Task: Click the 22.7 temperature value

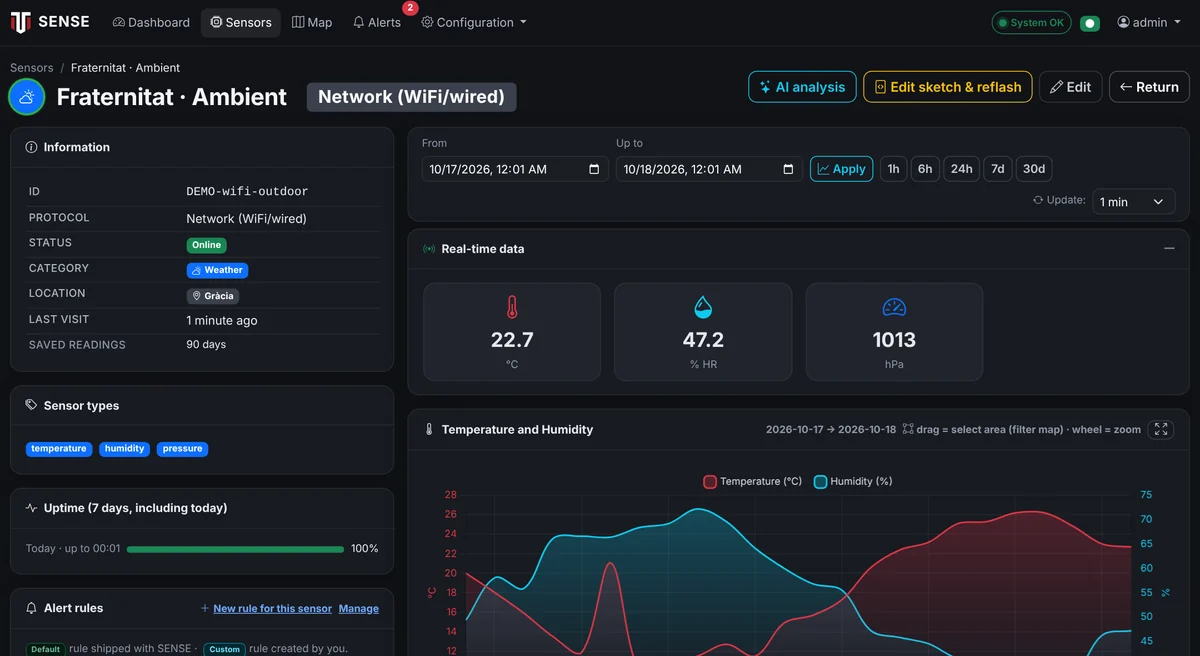Action: [512, 340]
